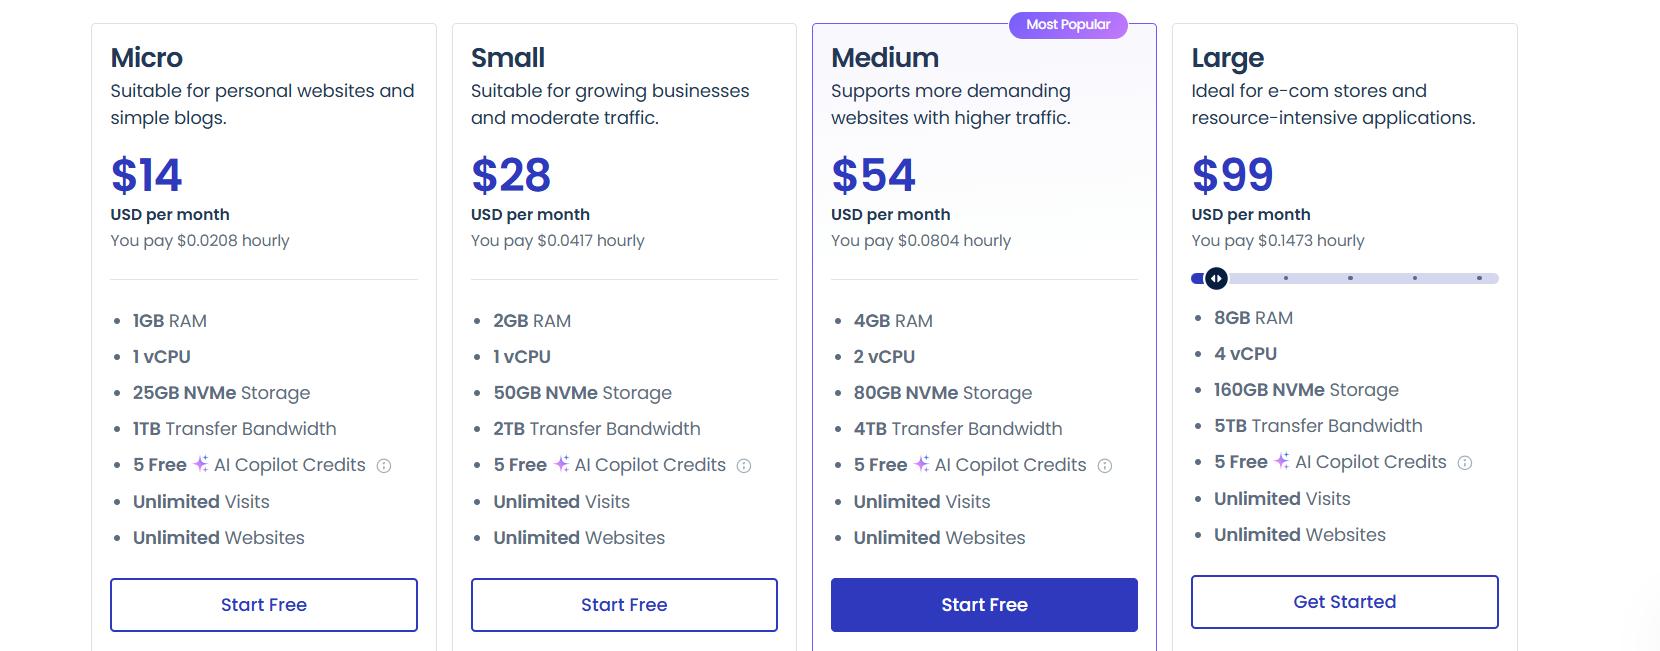Viewport: 1660px width, 651px height.
Task: Select the last stop on the Large plan slider
Action: [x=1479, y=279]
